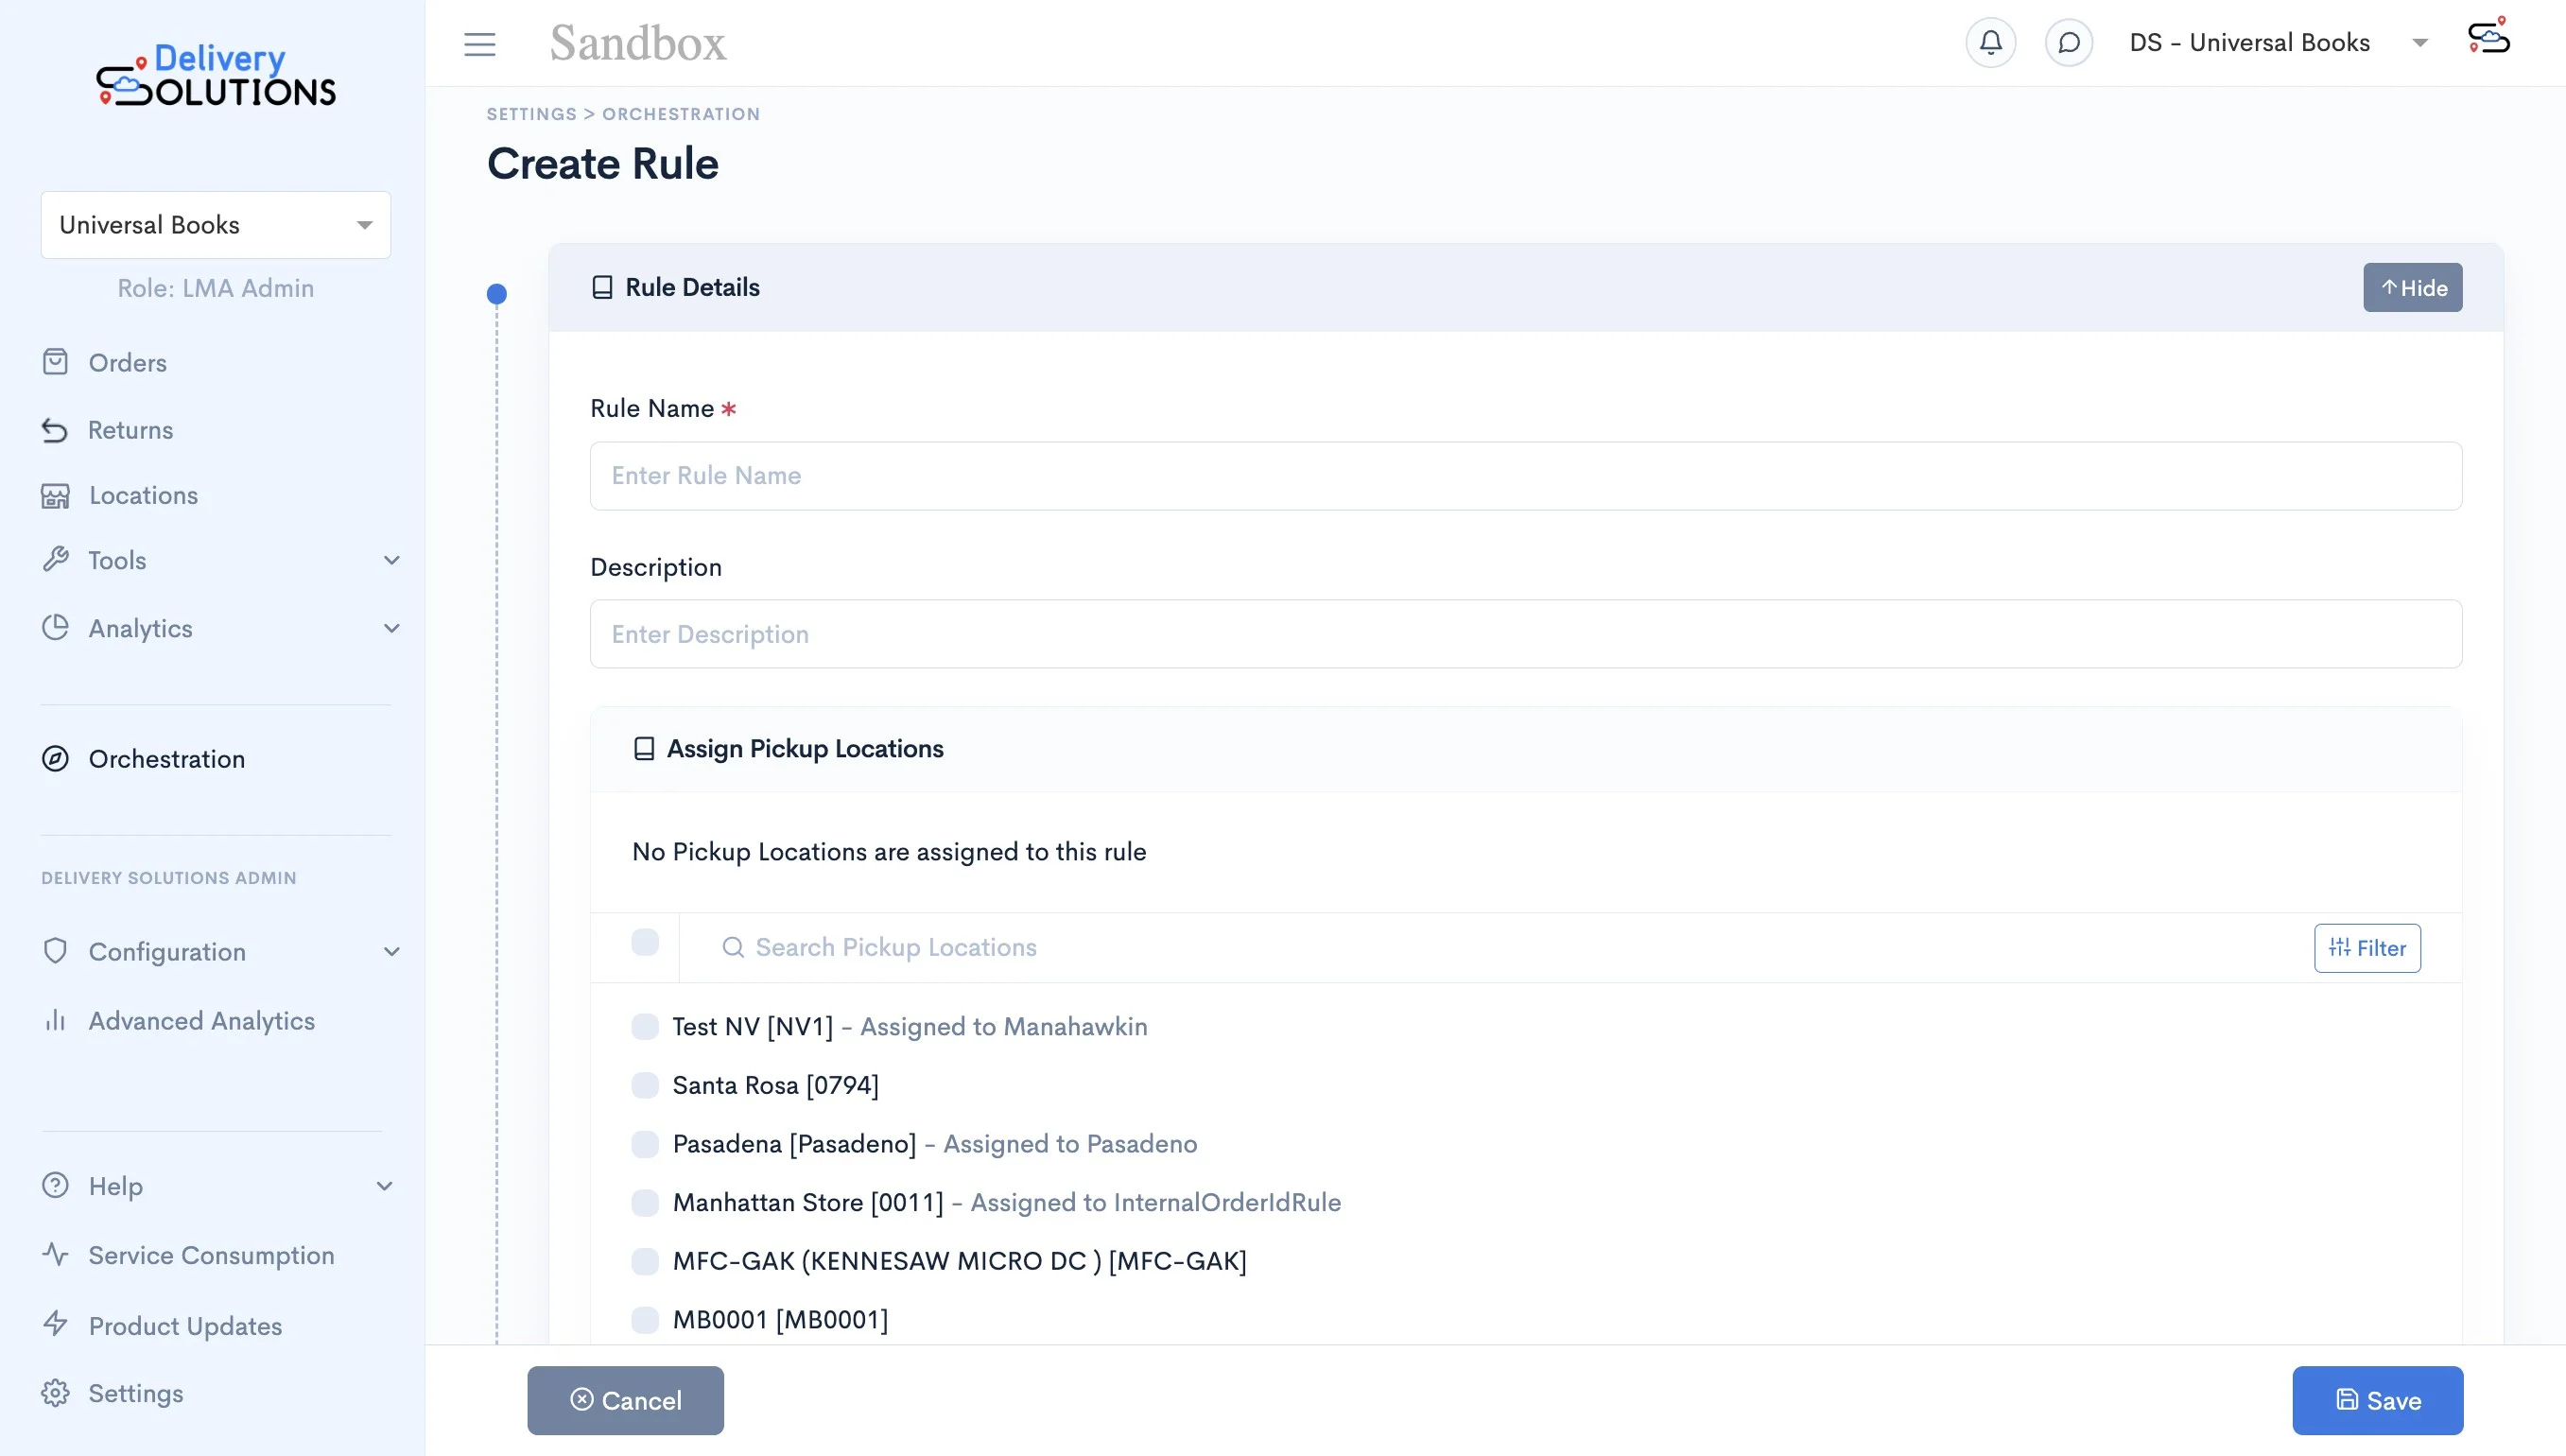Click the Orchestration compass icon
This screenshot has height=1456, width=2566.
[55, 759]
